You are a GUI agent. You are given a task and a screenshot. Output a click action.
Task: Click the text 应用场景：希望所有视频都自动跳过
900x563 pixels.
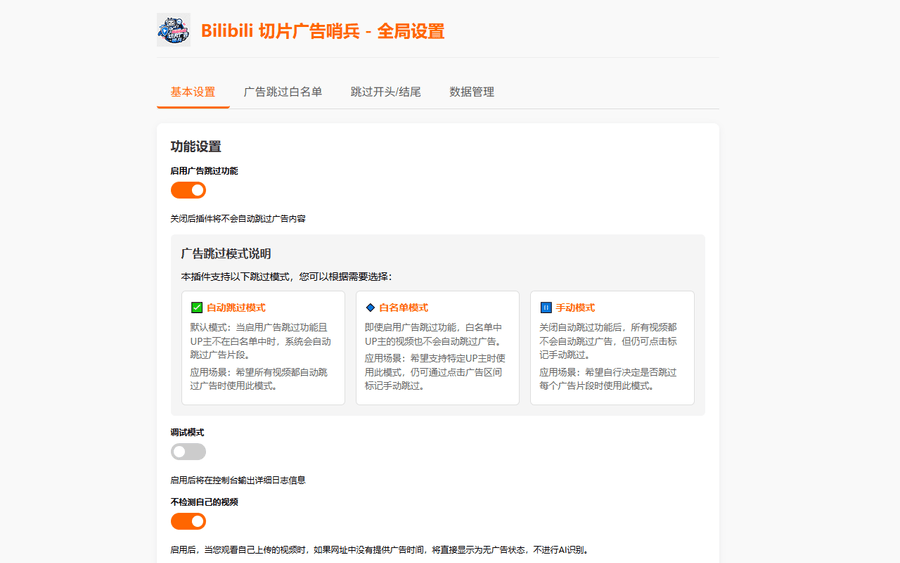click(259, 379)
